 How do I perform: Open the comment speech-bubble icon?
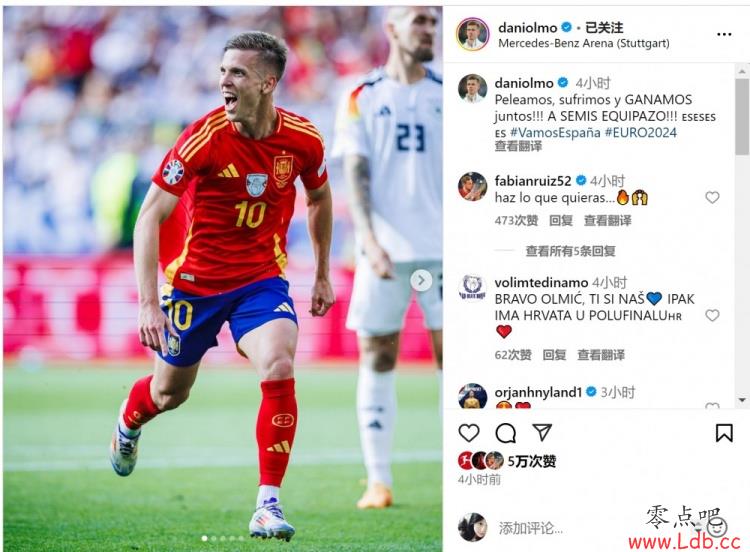point(506,433)
